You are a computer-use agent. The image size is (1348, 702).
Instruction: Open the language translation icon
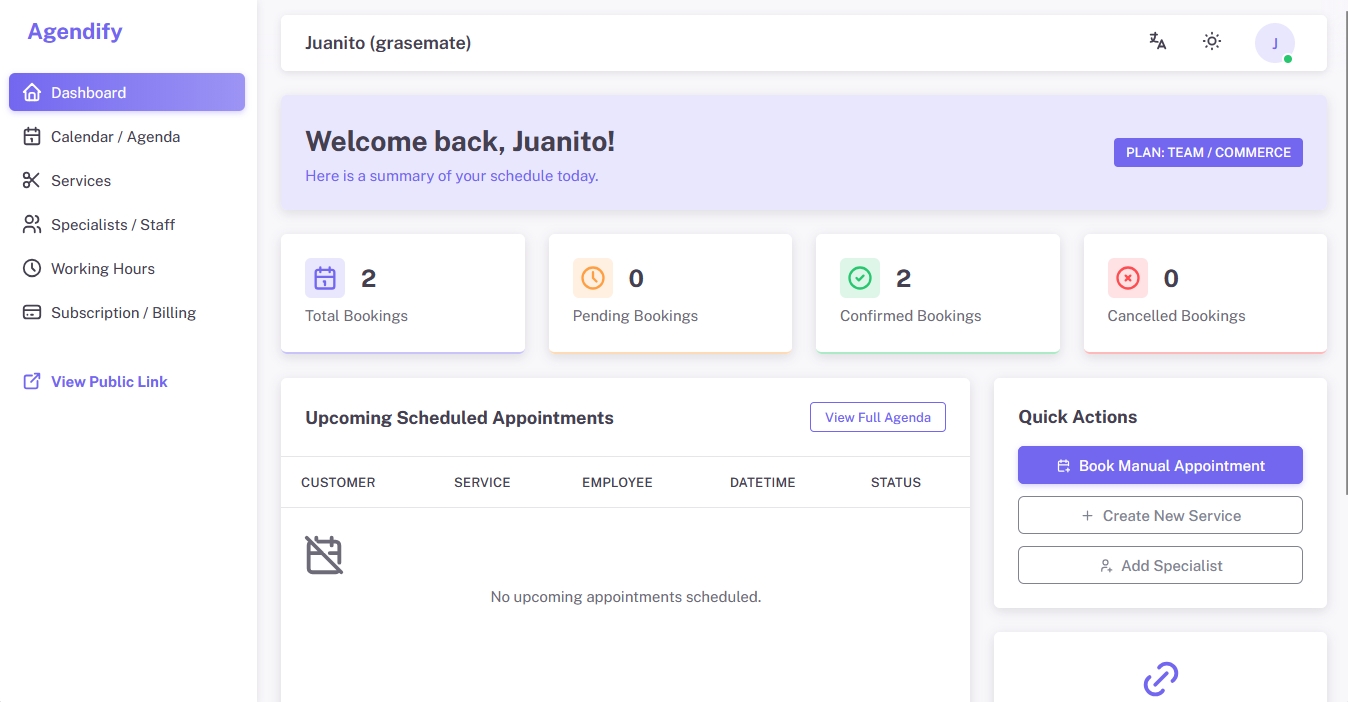tap(1158, 41)
